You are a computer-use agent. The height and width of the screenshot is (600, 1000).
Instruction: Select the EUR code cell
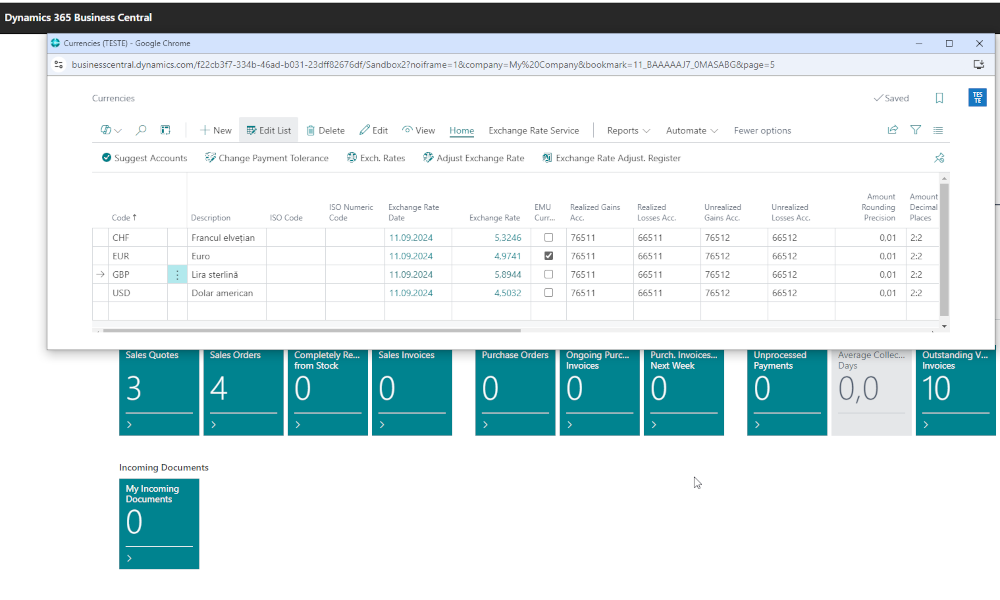click(138, 256)
